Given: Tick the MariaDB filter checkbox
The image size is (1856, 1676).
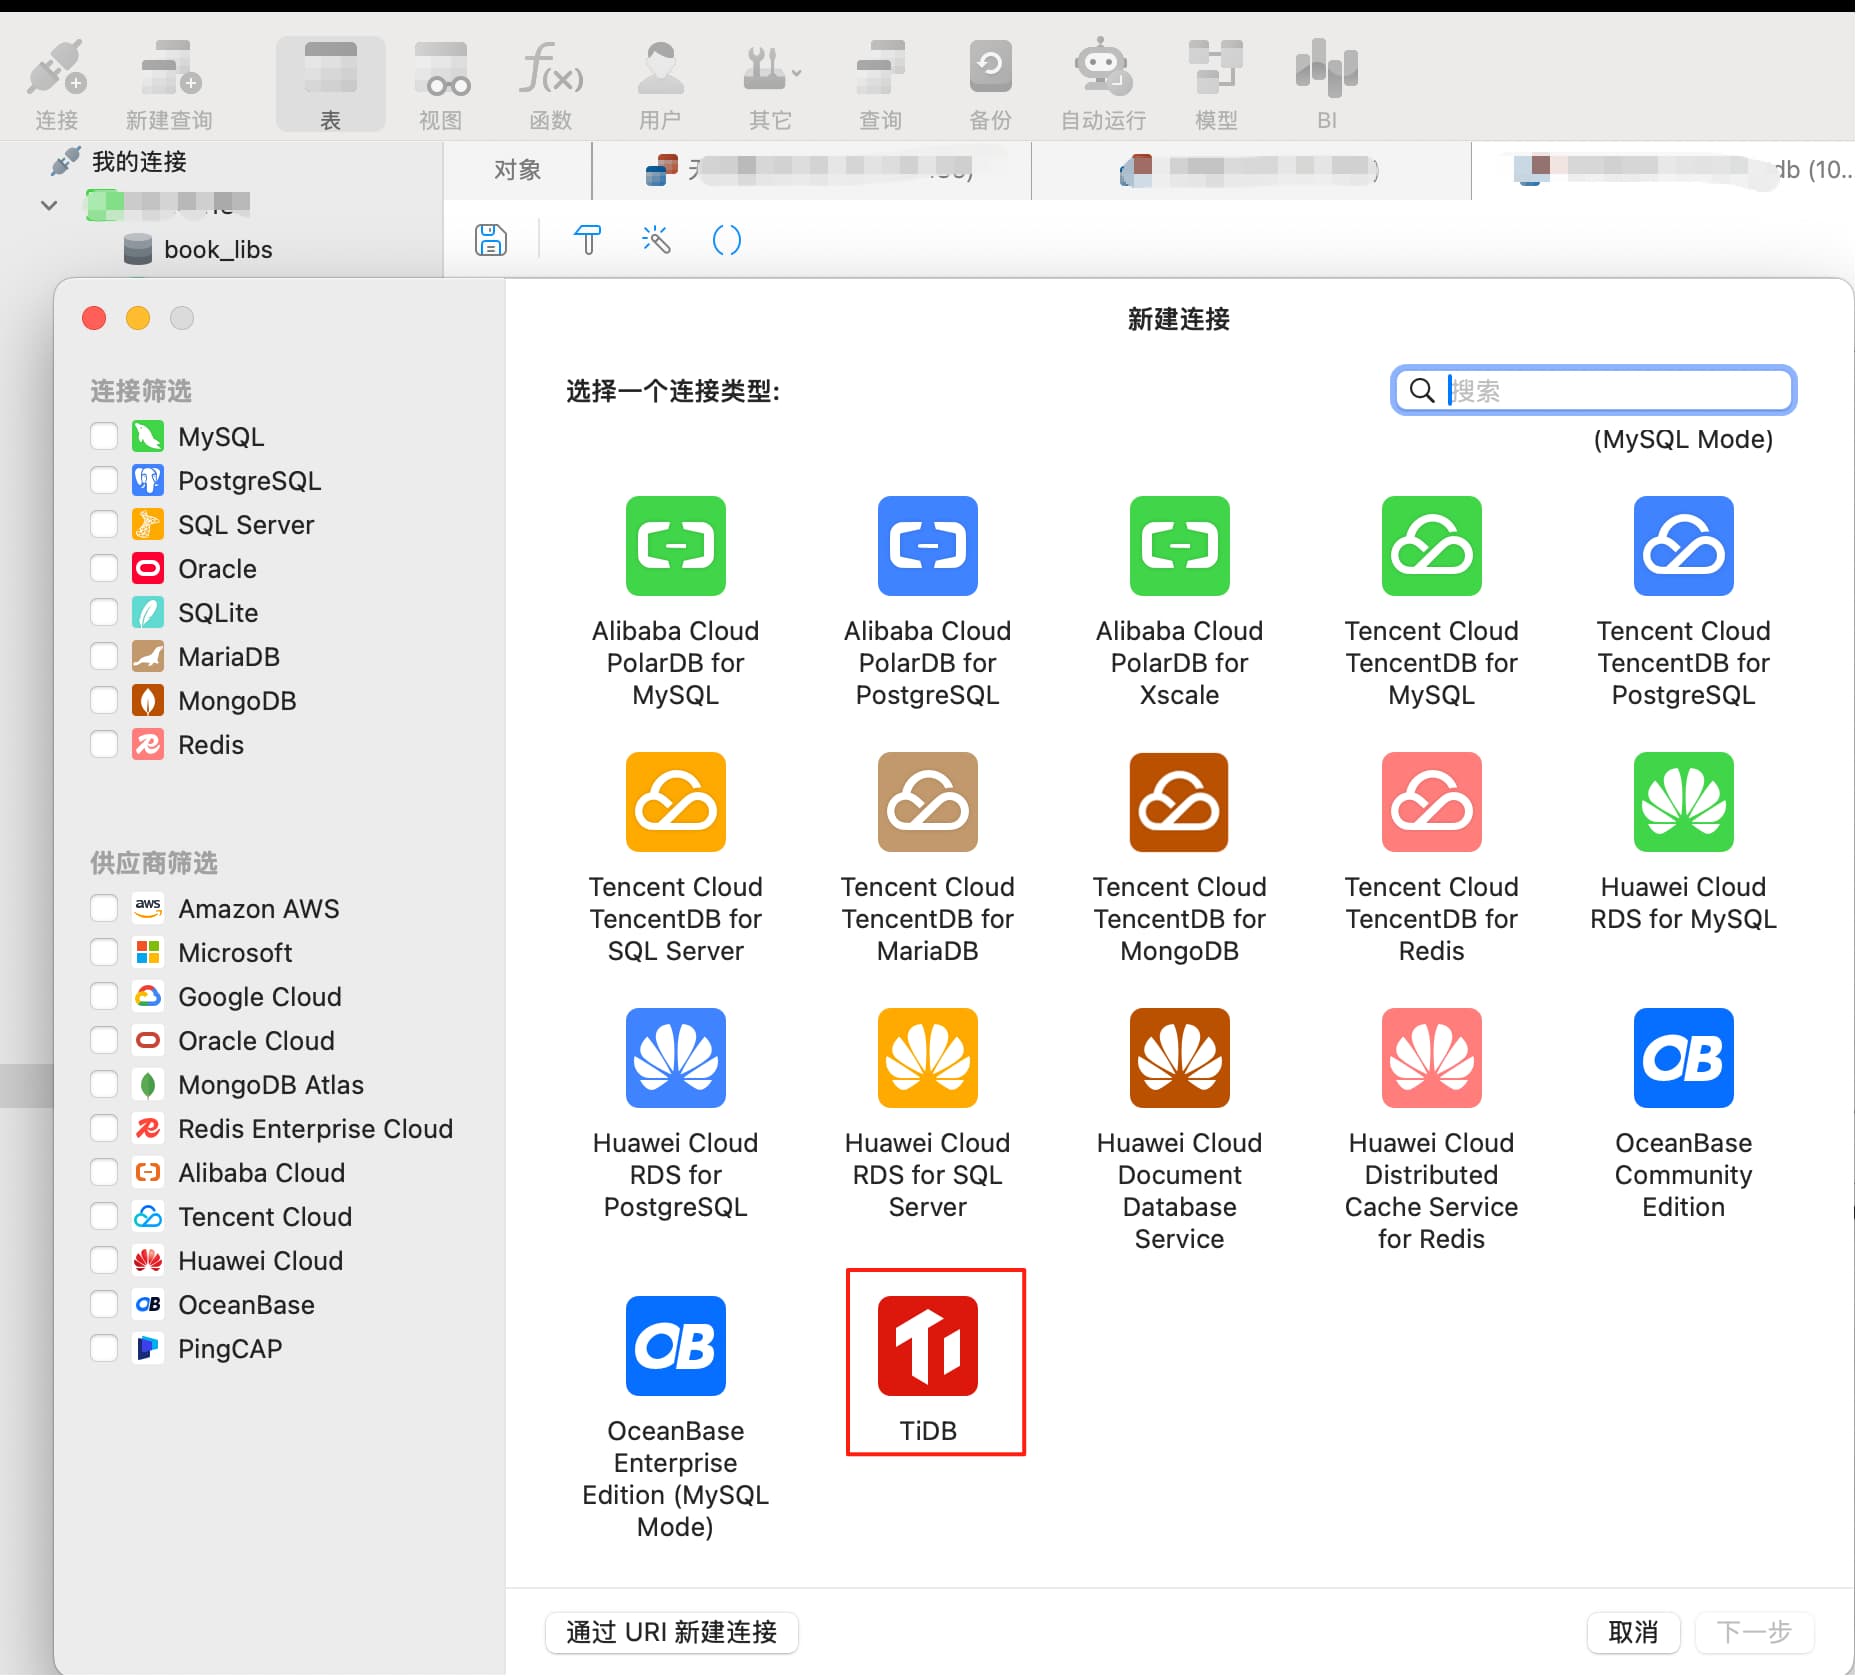Looking at the screenshot, I should click(104, 656).
